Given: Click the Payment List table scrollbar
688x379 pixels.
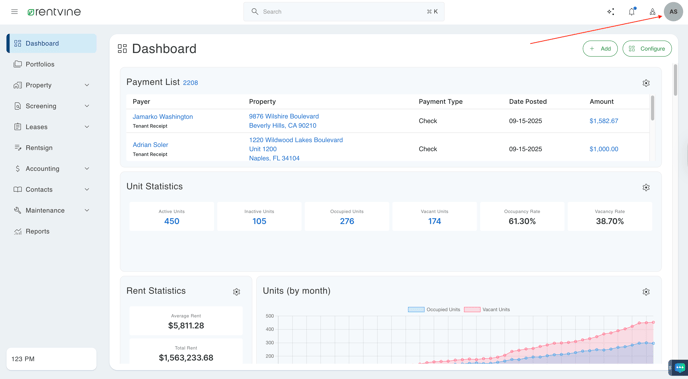Looking at the screenshot, I should coord(652,108).
